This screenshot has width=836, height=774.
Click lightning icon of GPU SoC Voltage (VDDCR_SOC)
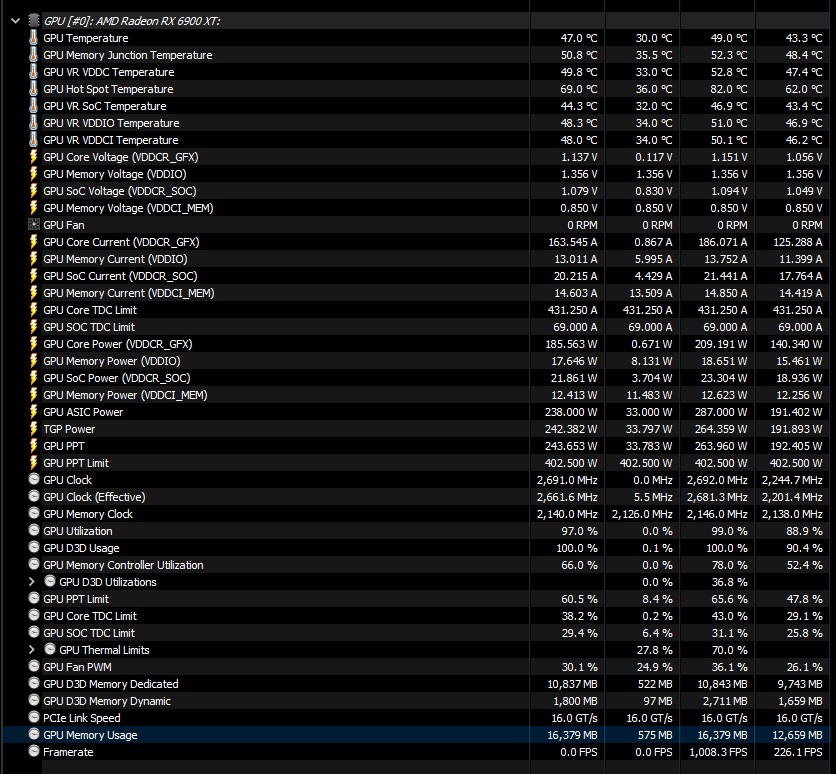pyautogui.click(x=33, y=191)
